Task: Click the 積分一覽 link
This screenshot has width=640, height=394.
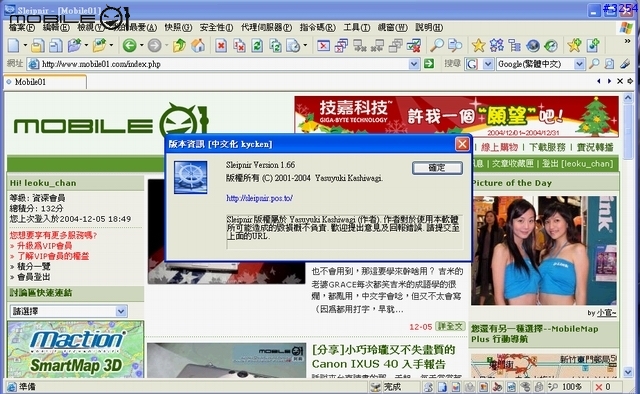Action: 33,266
